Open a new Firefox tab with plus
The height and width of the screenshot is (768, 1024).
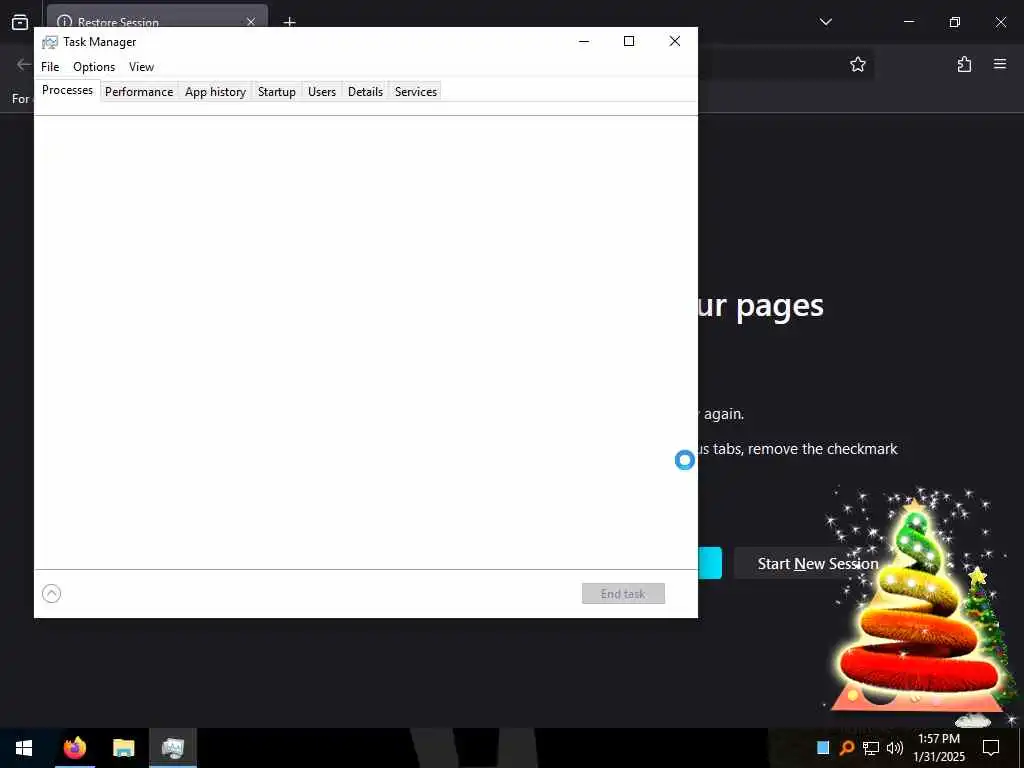(x=289, y=22)
